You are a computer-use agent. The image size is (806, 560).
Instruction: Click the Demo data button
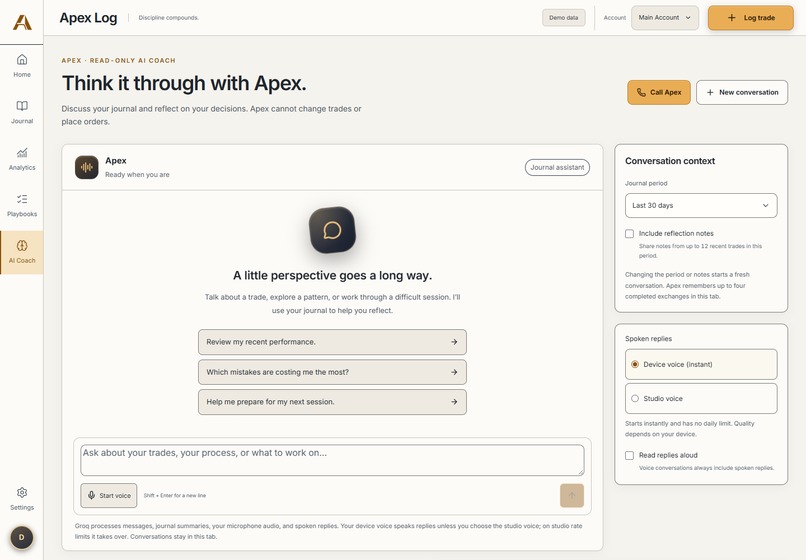click(x=563, y=17)
